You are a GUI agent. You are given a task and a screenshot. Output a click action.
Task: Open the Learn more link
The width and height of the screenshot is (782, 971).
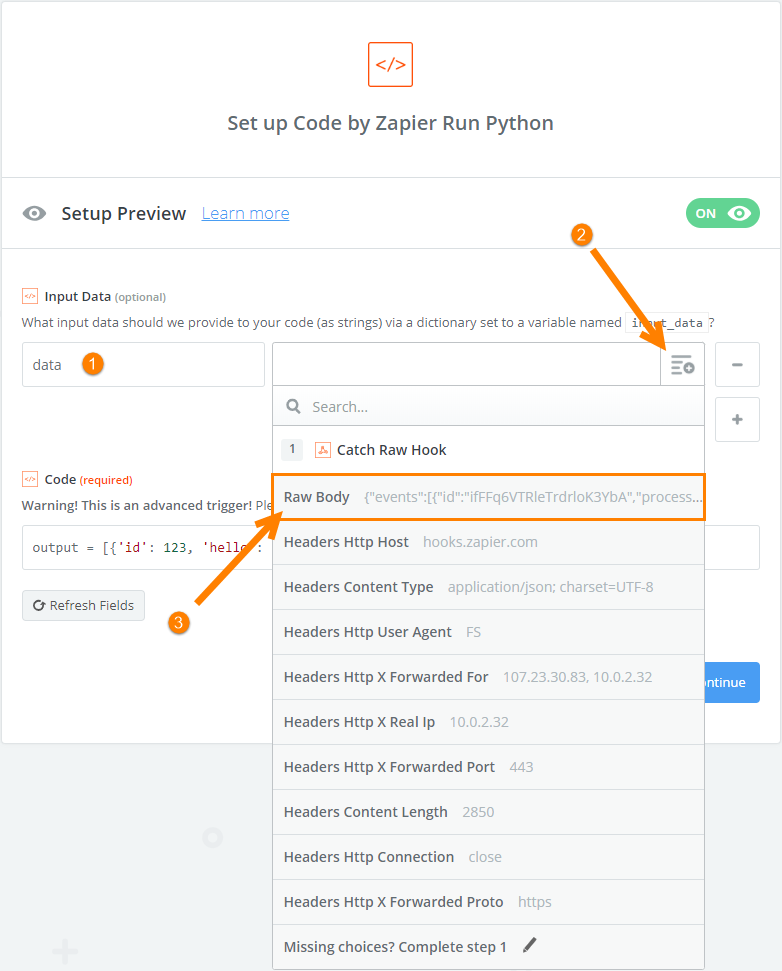click(x=245, y=213)
